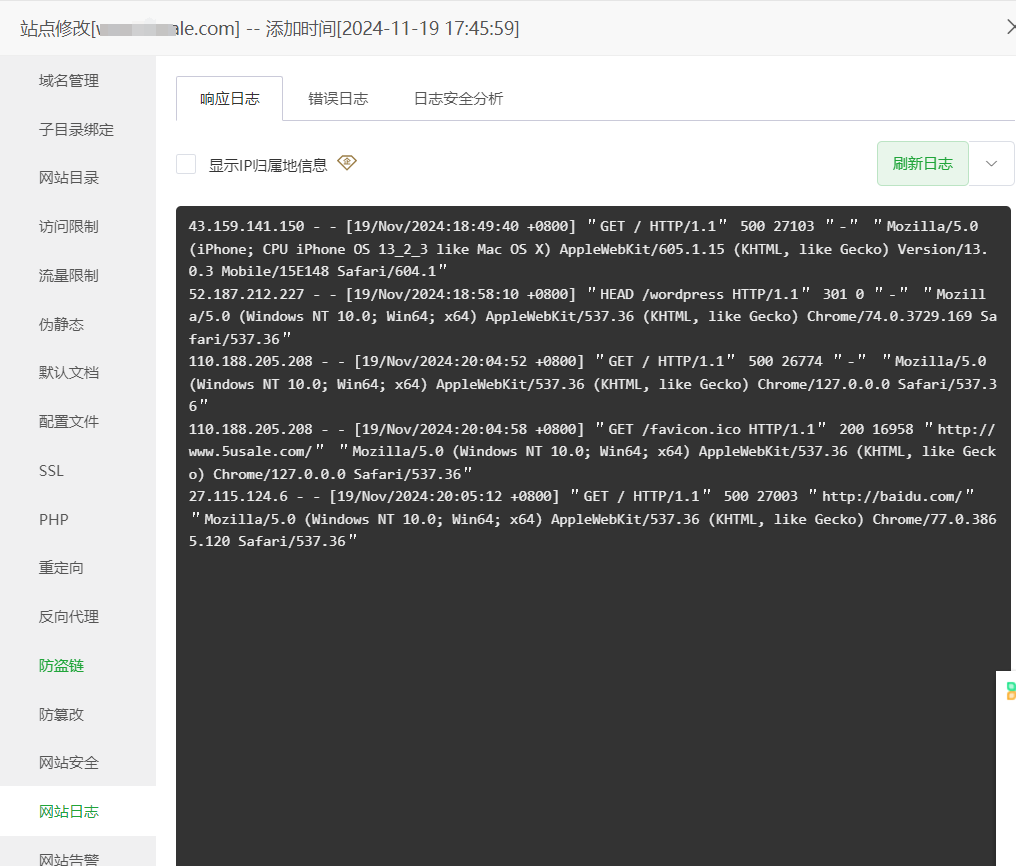Image resolution: width=1016 pixels, height=866 pixels.
Task: Switch to 响应日志 tab
Action: [229, 98]
